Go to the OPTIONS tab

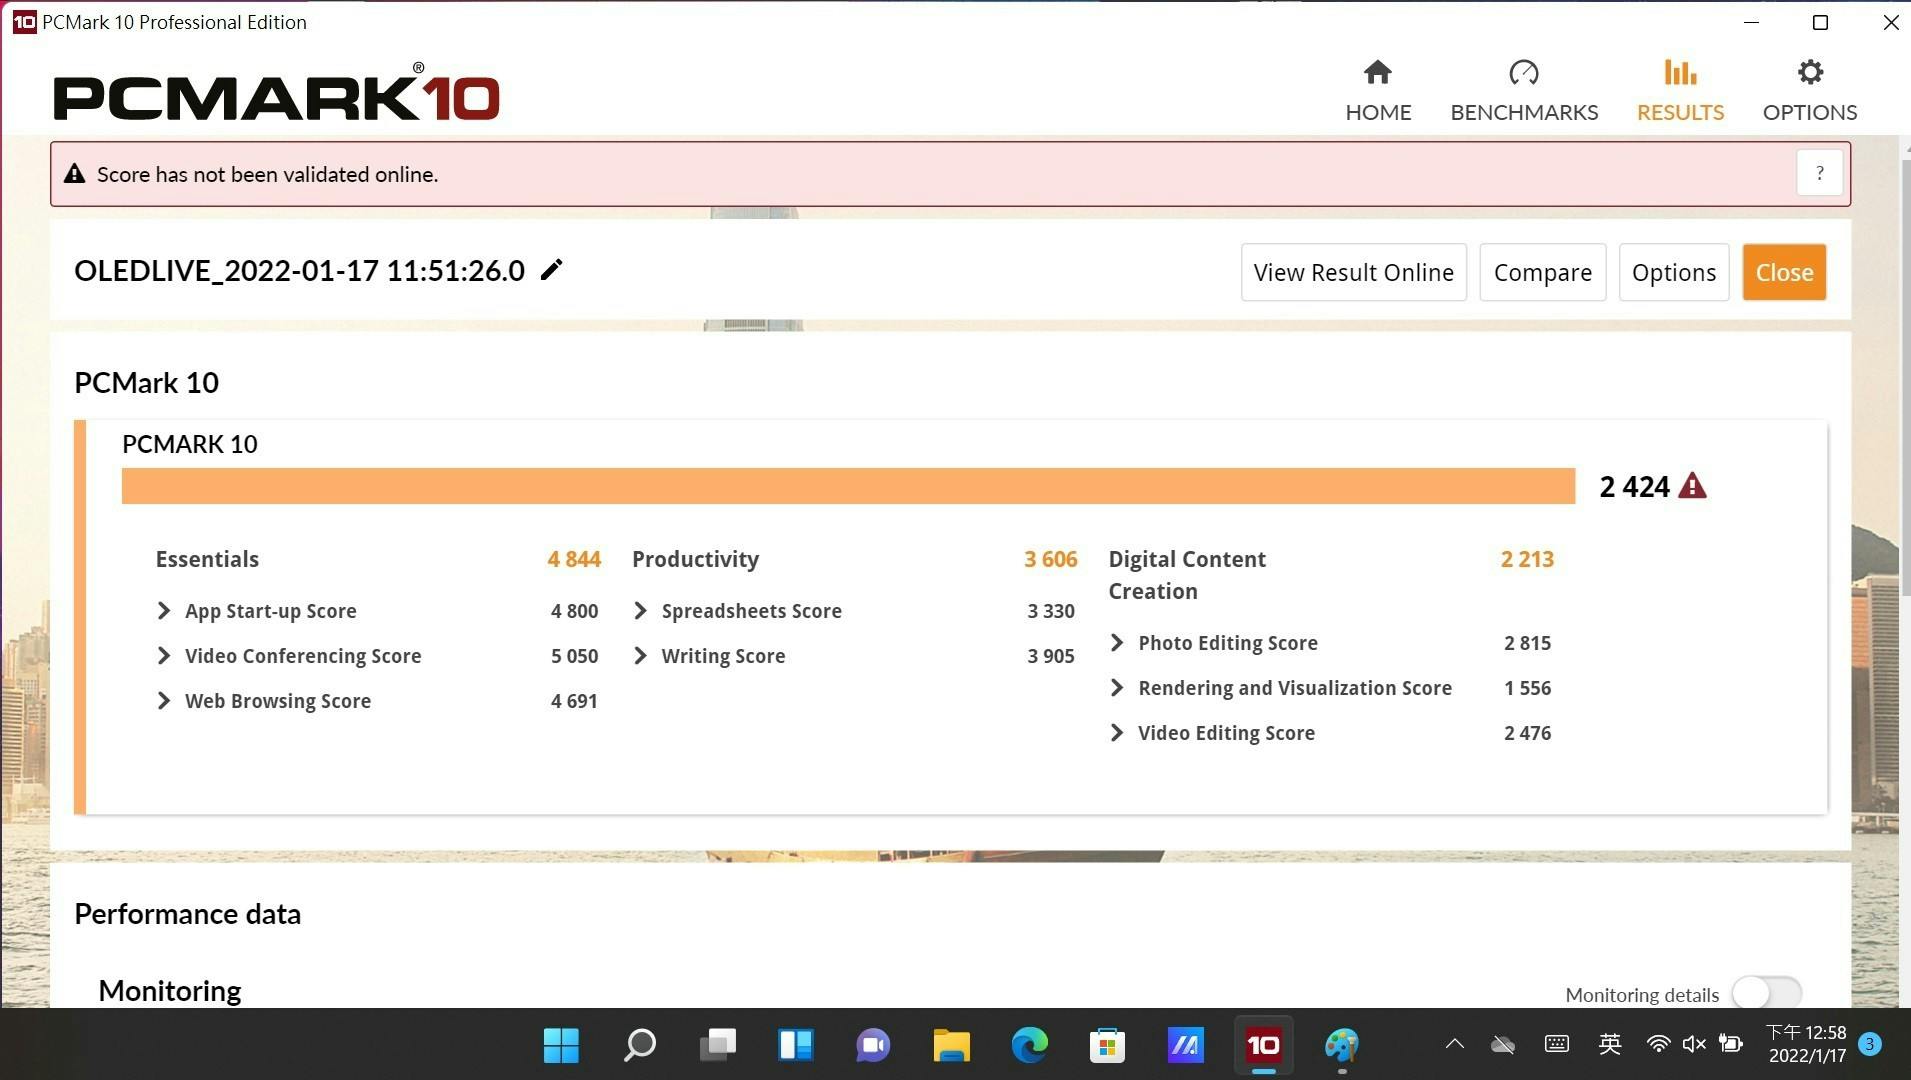(x=1809, y=91)
